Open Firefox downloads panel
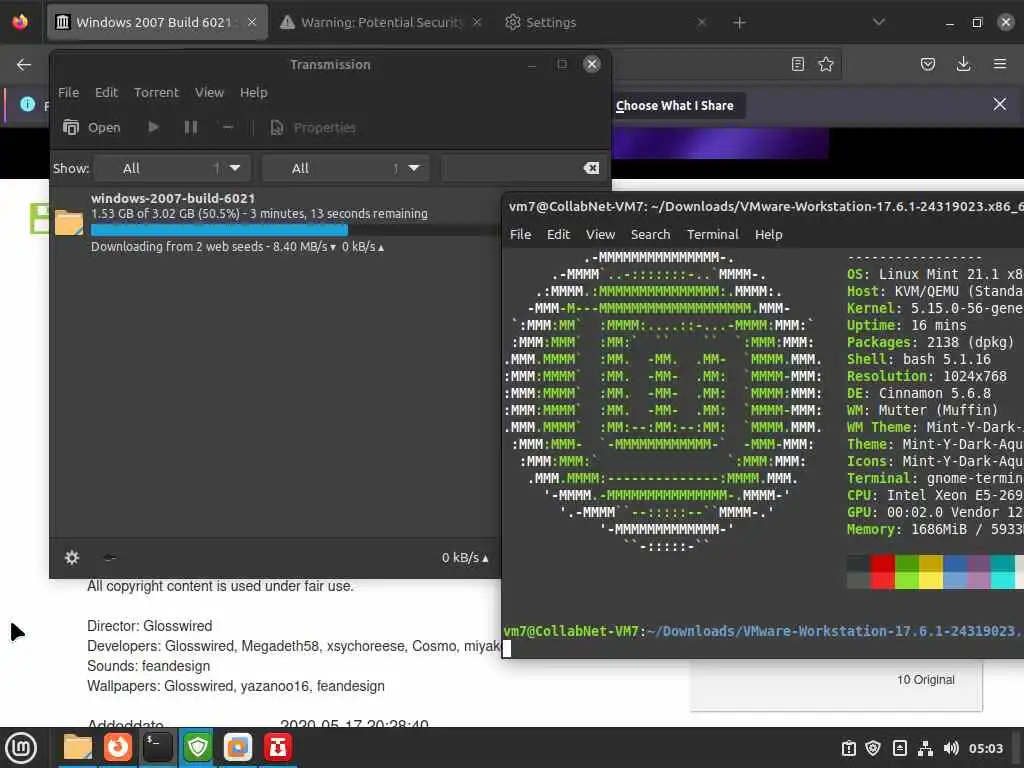This screenshot has height=768, width=1024. point(963,64)
